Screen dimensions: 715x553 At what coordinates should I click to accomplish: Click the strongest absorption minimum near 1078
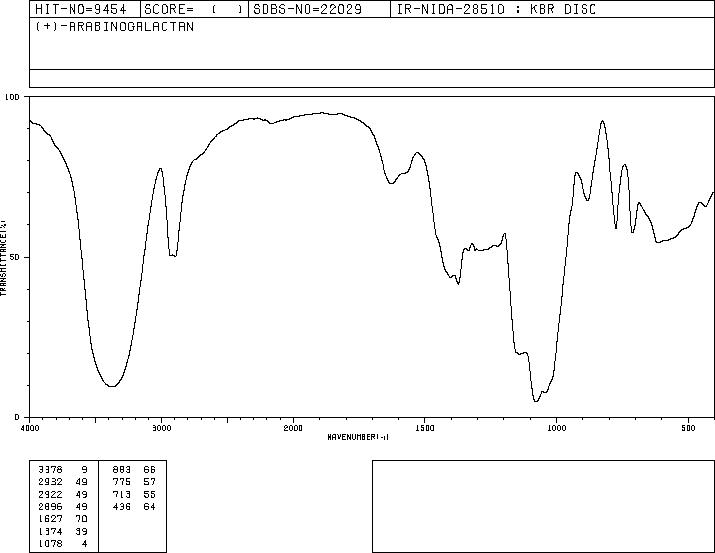coord(536,401)
